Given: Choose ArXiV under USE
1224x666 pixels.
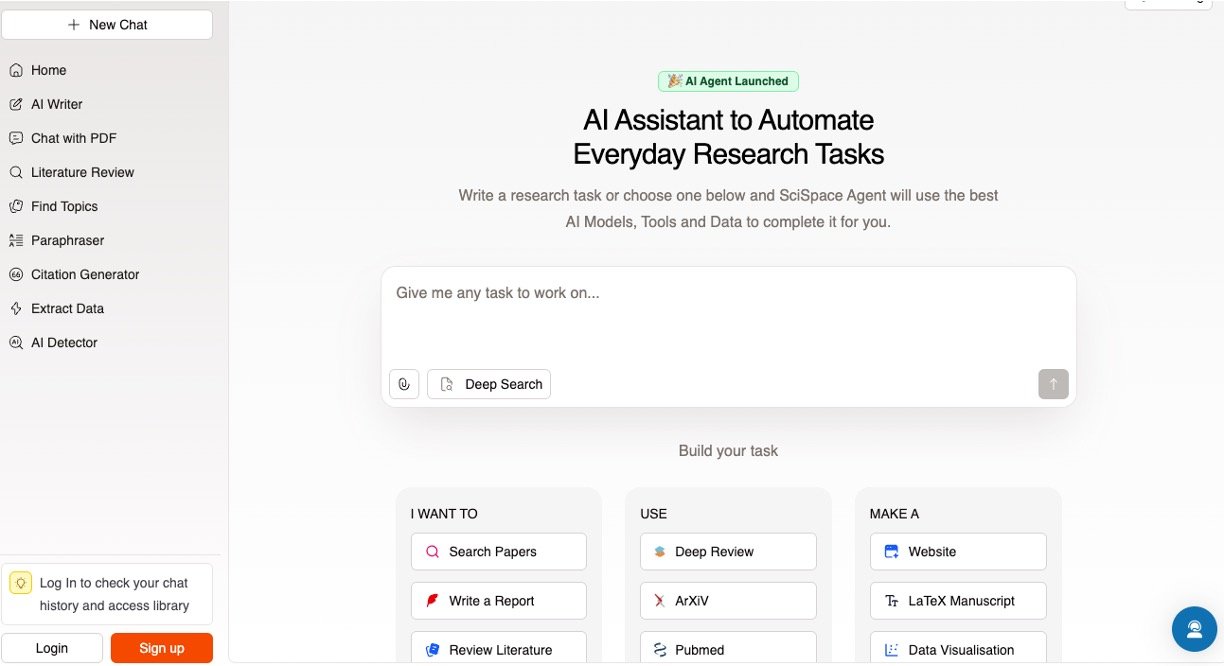Looking at the screenshot, I should 728,601.
